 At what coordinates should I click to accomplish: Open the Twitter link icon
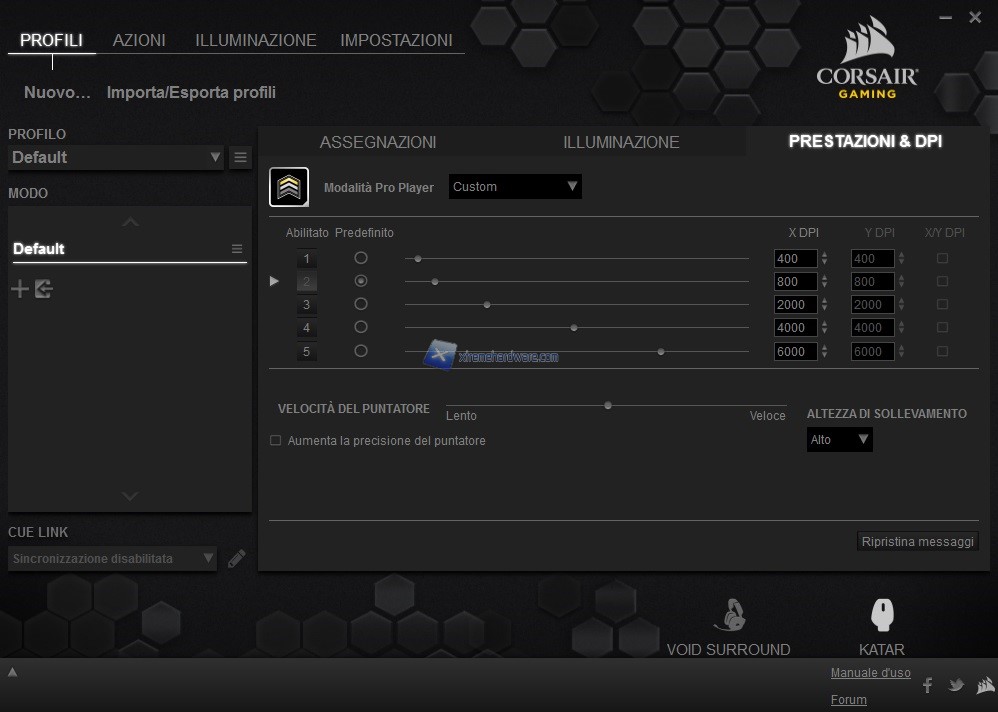tap(956, 685)
